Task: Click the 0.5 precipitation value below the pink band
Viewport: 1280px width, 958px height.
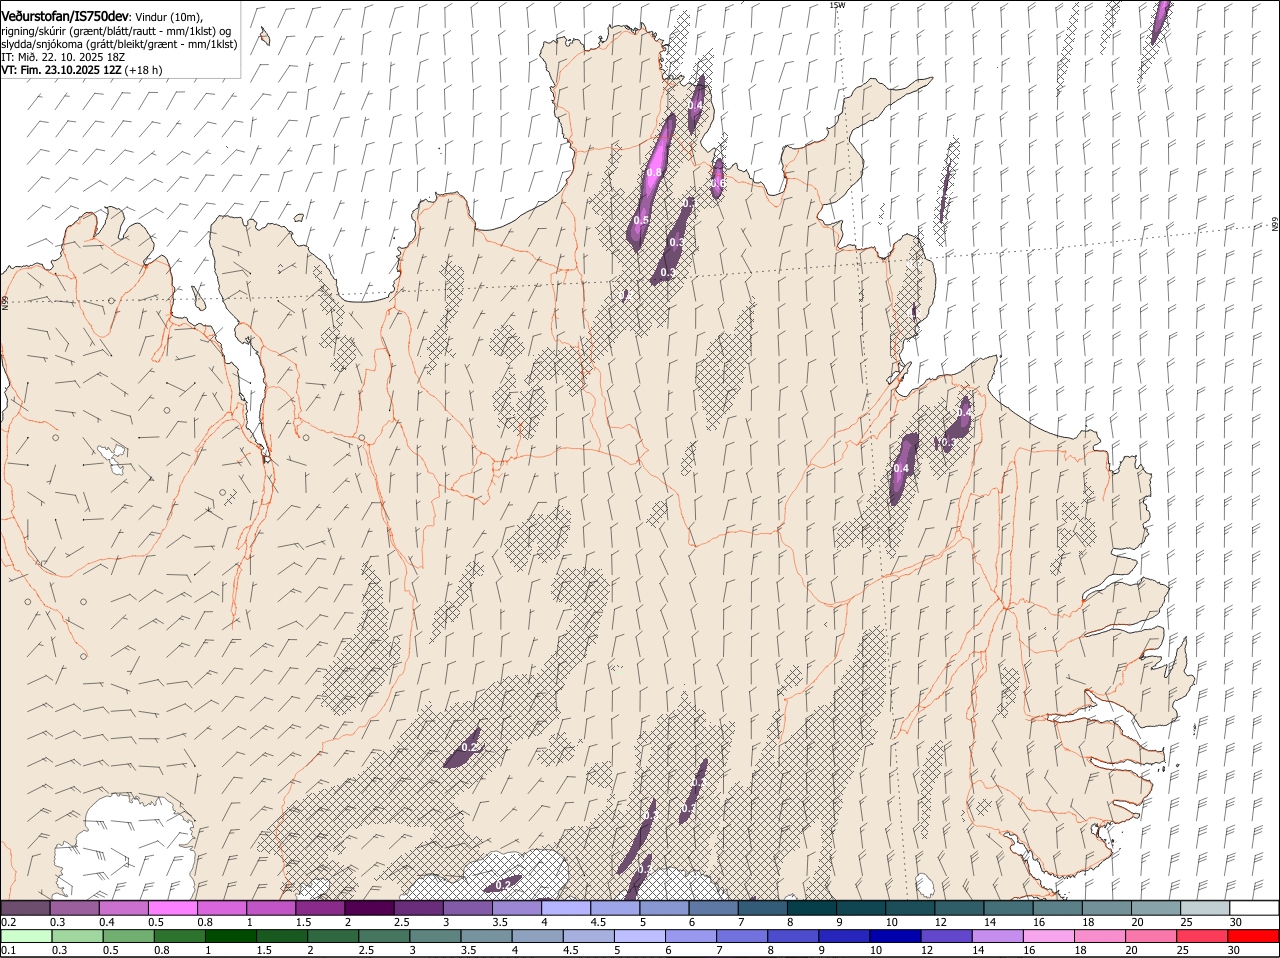Action: tap(641, 220)
